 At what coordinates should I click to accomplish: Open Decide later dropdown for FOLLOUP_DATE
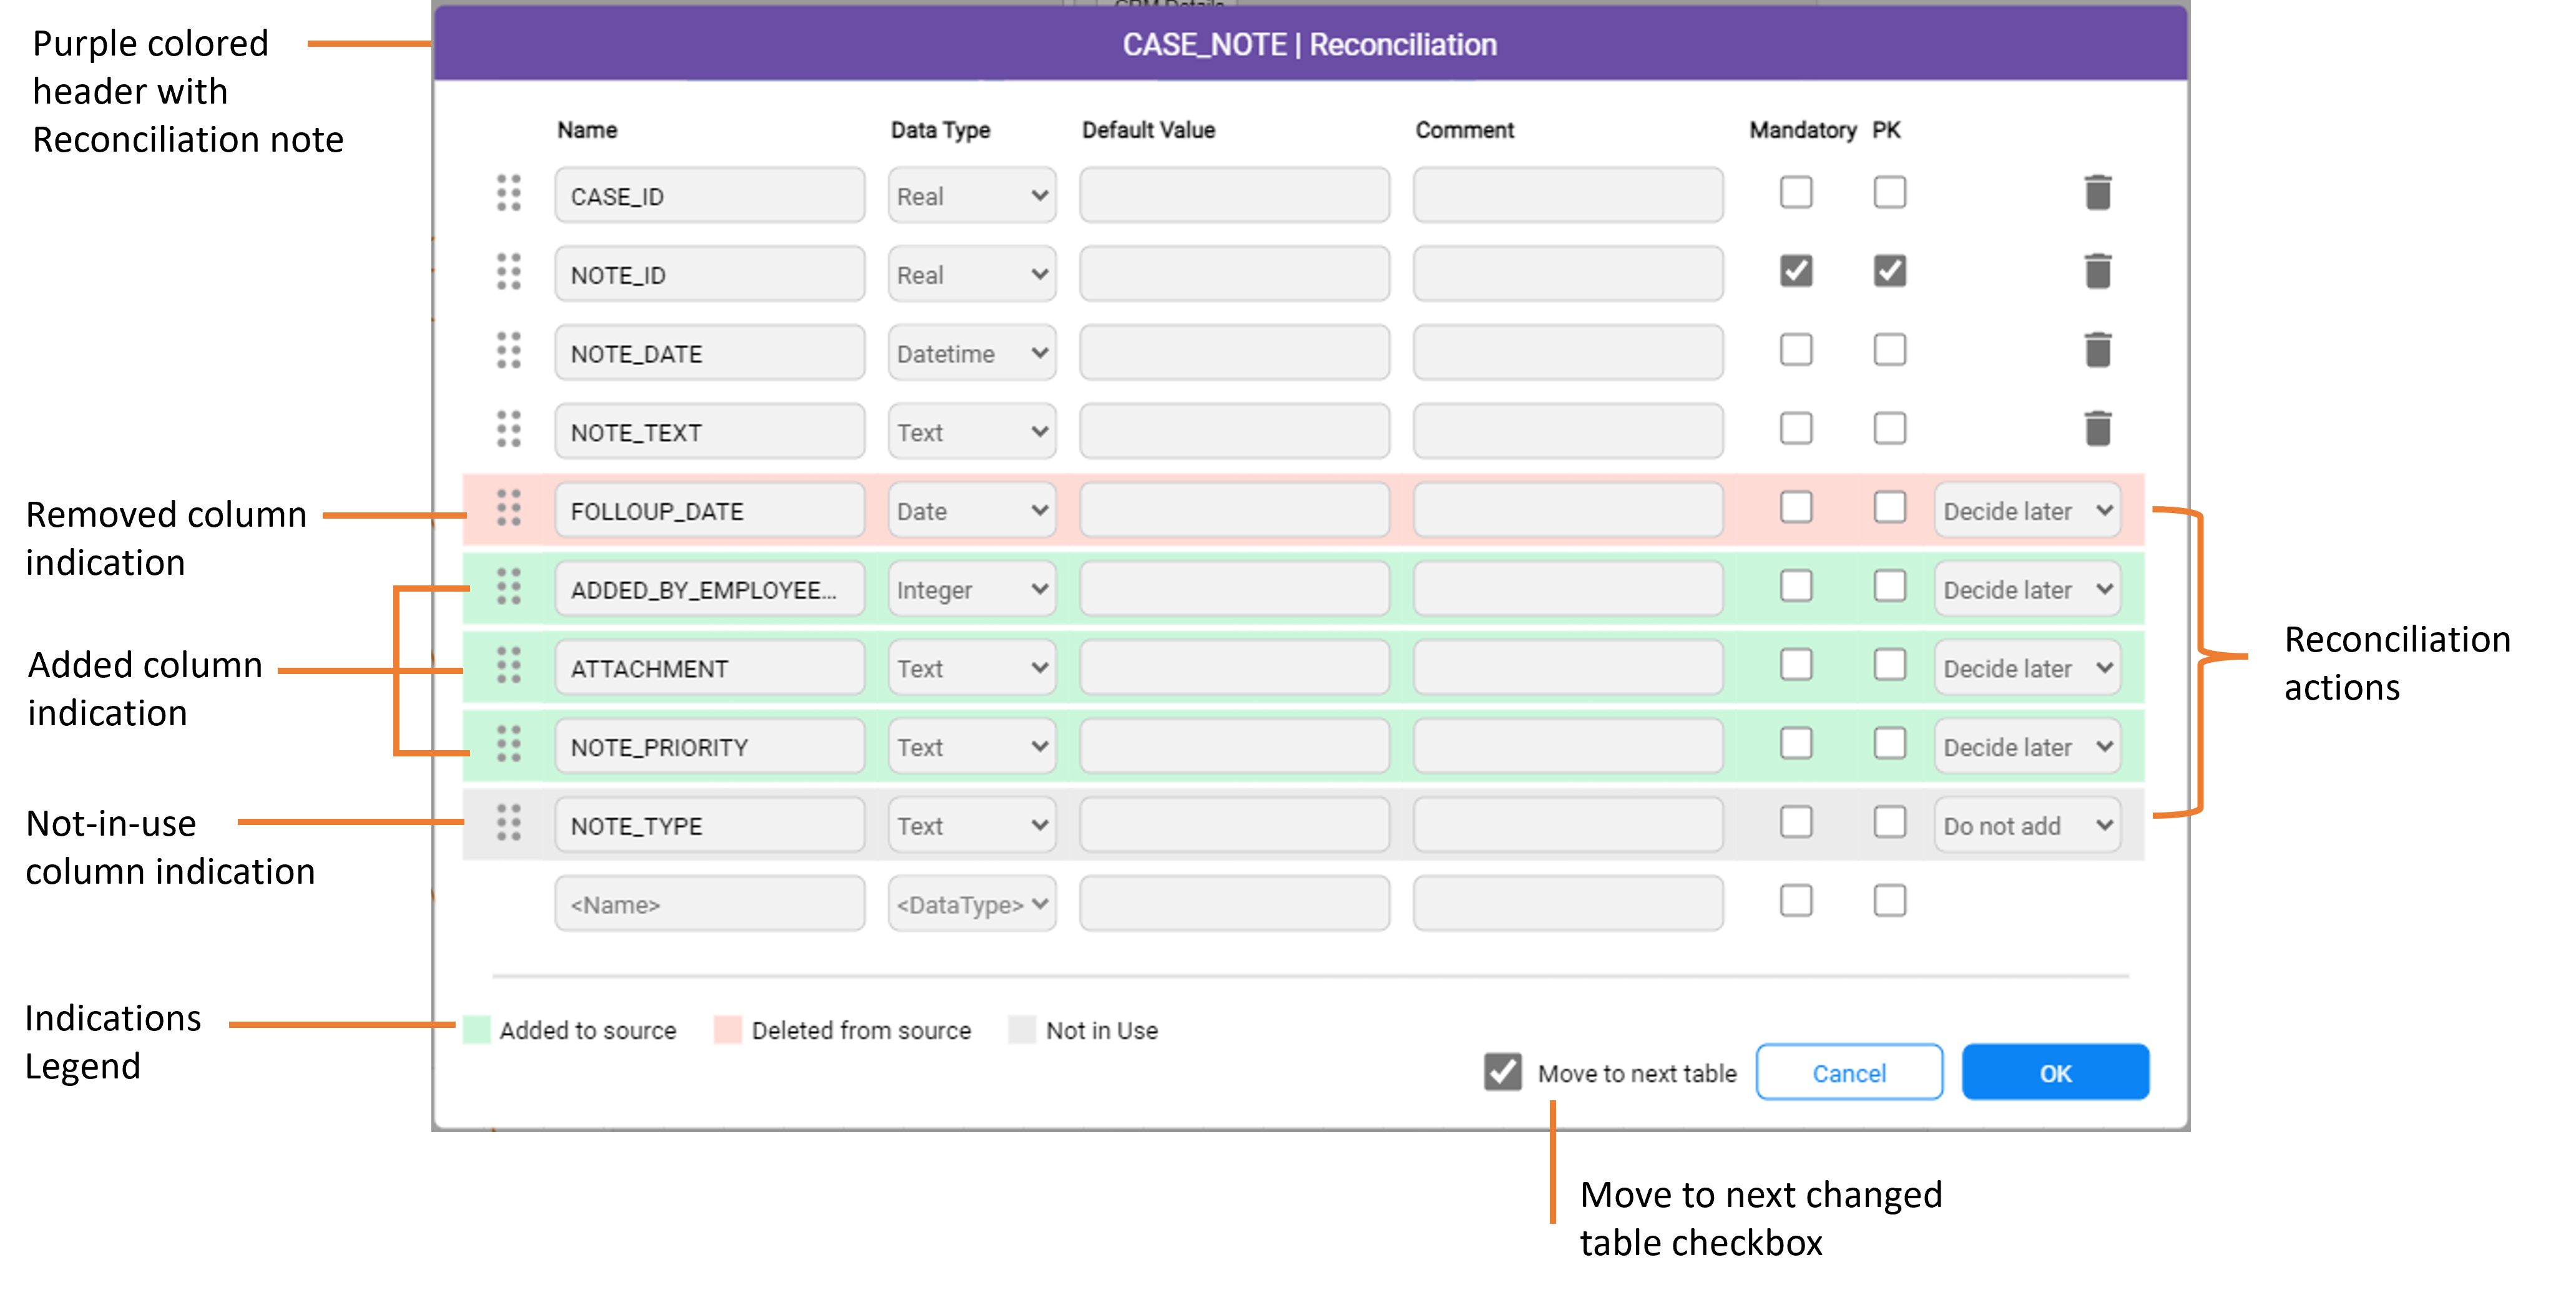tap(2026, 511)
